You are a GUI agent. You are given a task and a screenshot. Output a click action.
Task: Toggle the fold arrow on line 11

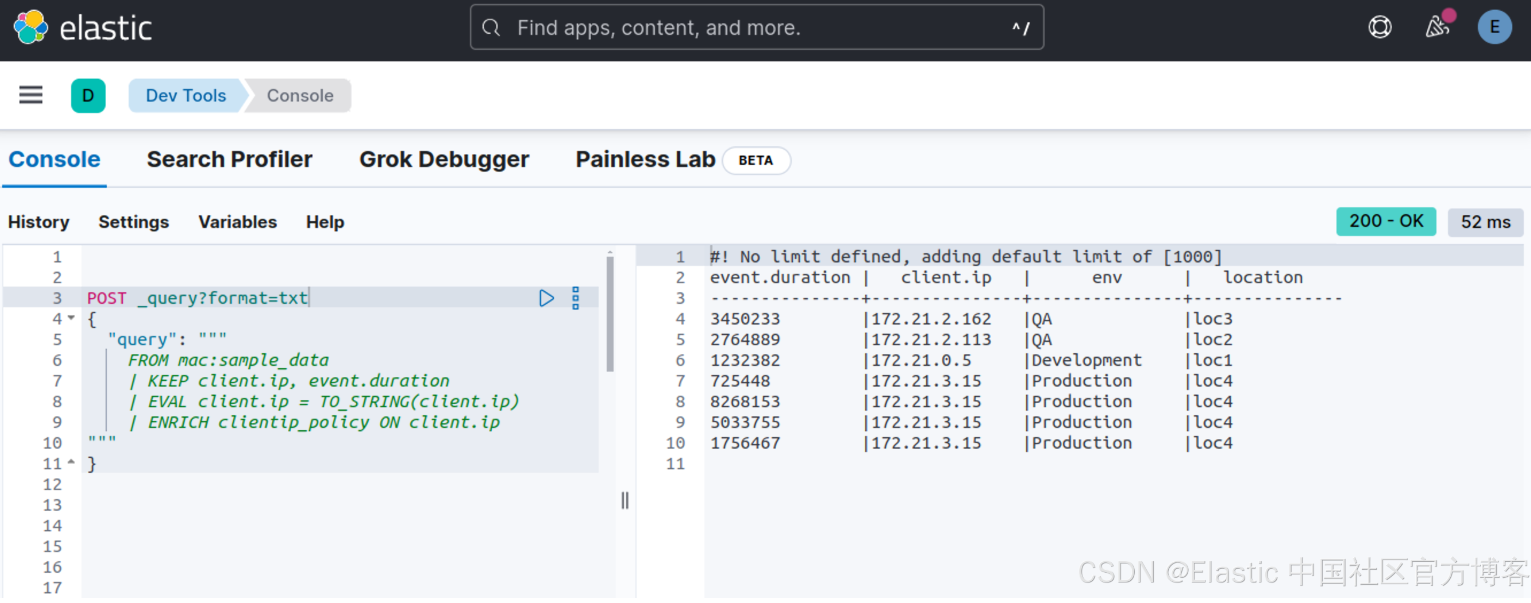pyautogui.click(x=71, y=464)
